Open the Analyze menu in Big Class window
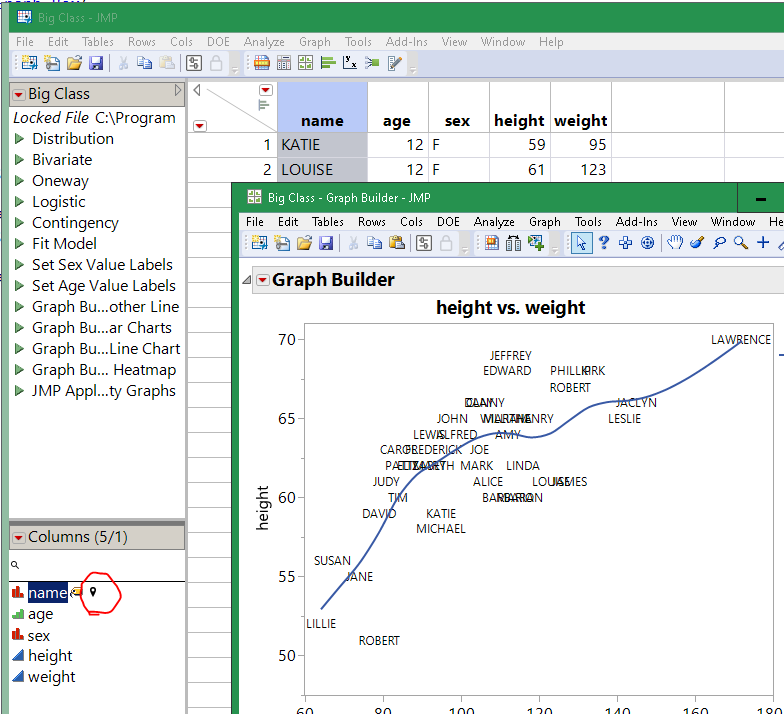Viewport: 784px width, 714px height. (264, 42)
